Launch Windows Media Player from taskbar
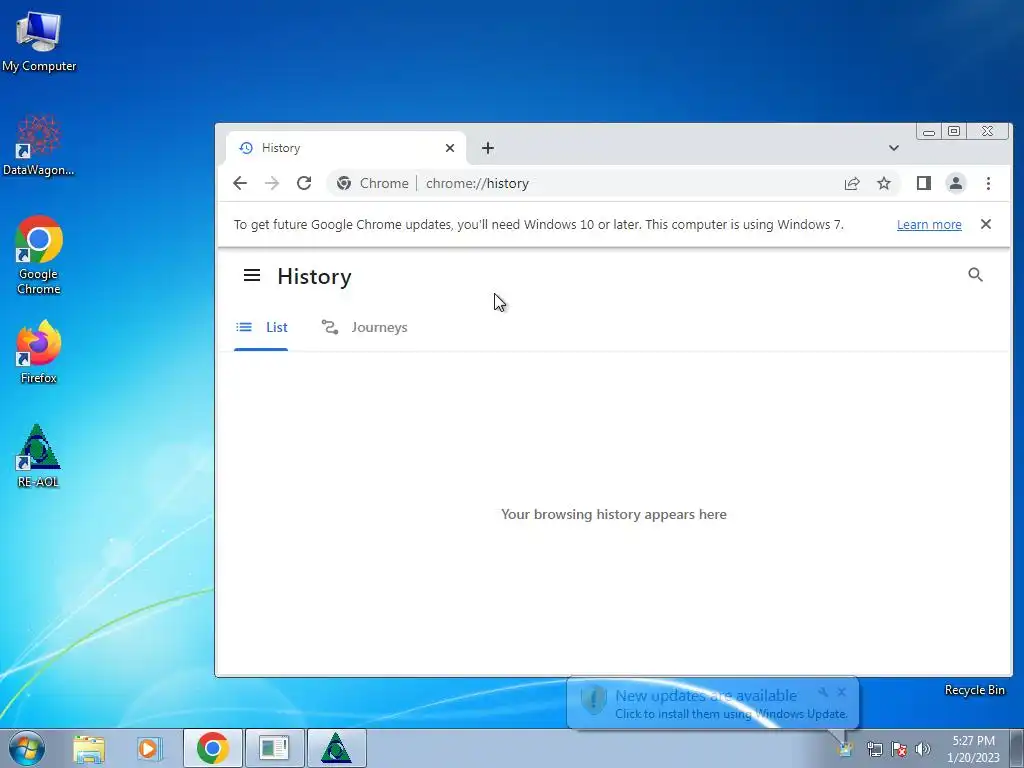The width and height of the screenshot is (1024, 768). pyautogui.click(x=149, y=748)
